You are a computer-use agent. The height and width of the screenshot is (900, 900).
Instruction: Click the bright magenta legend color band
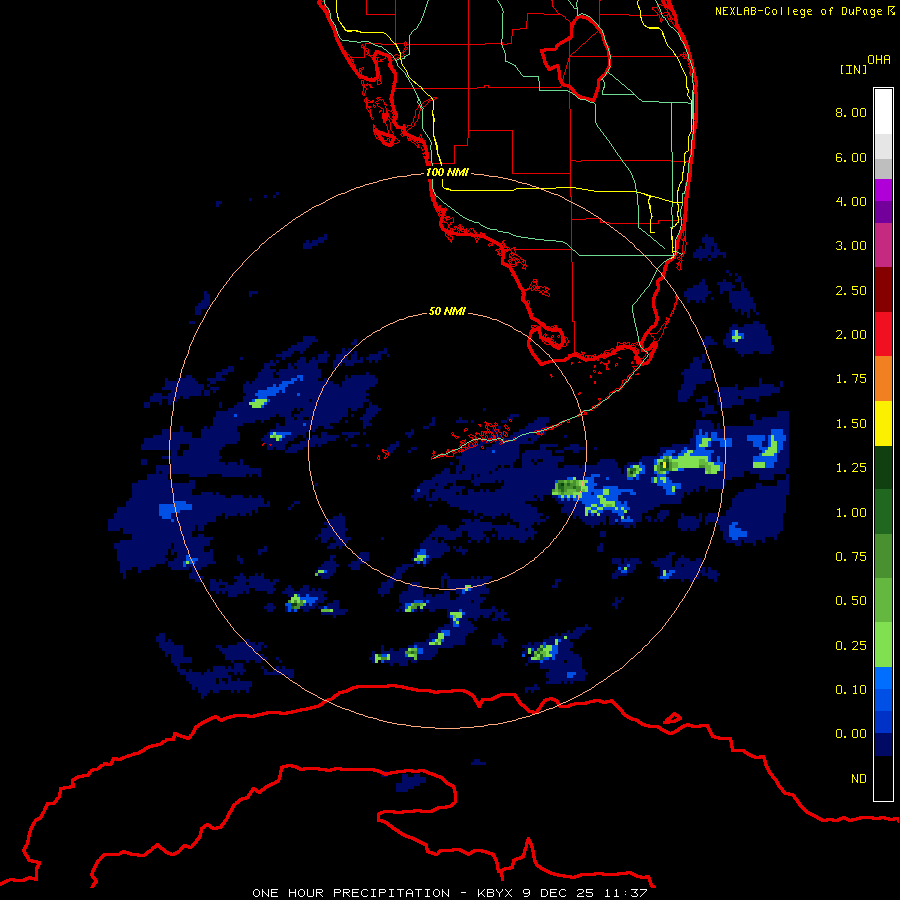[x=883, y=190]
